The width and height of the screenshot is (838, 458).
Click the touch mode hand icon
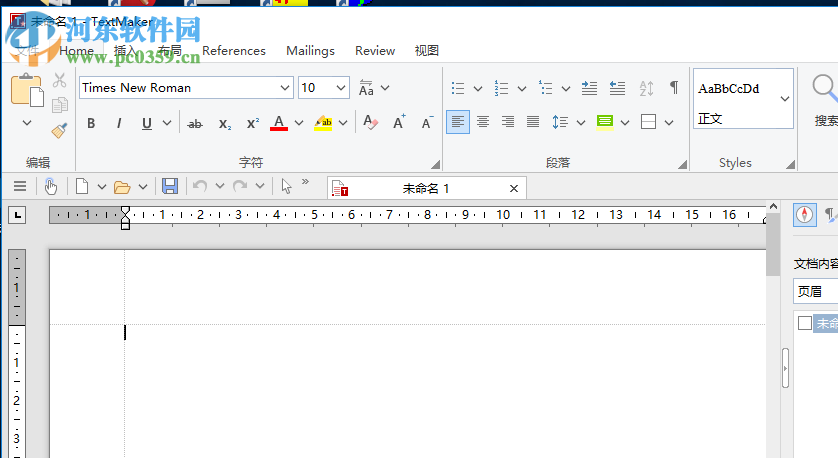click(x=51, y=186)
